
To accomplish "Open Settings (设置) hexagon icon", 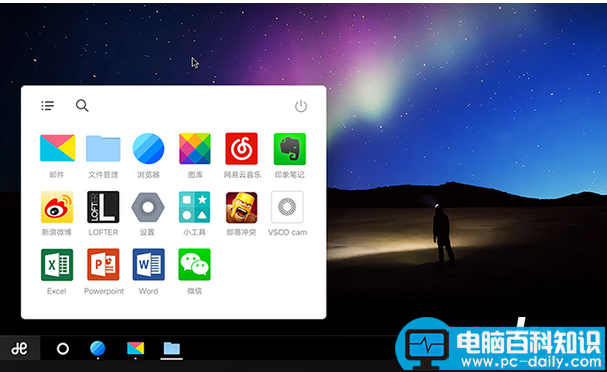I will [148, 207].
